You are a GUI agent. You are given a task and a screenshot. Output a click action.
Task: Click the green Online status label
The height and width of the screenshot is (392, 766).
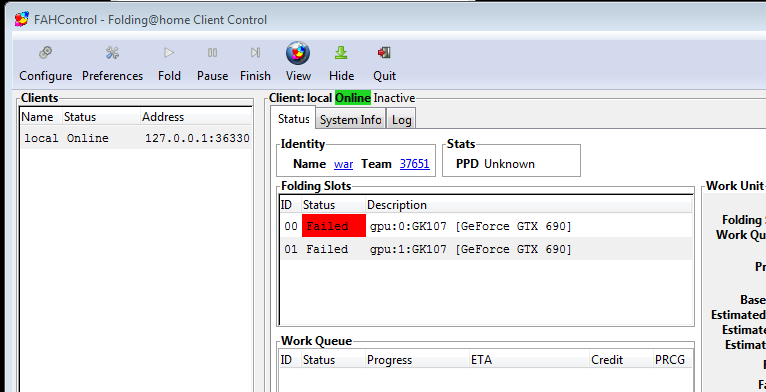click(x=353, y=98)
